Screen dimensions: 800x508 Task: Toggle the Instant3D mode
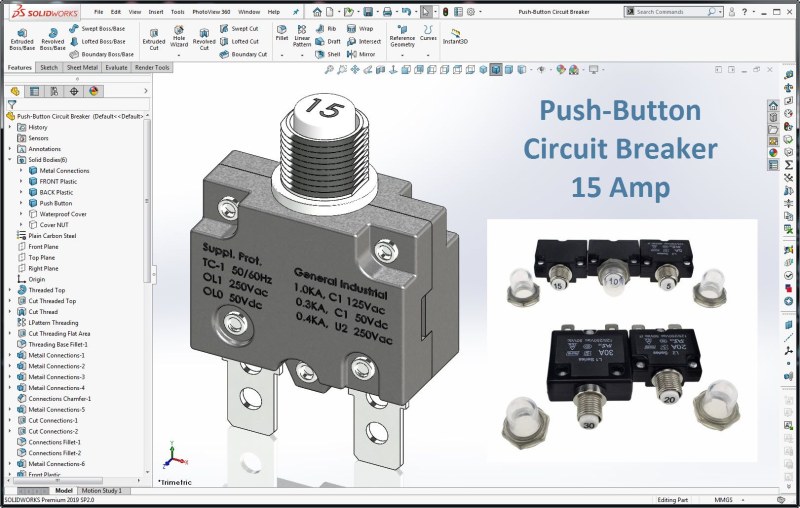(x=455, y=36)
